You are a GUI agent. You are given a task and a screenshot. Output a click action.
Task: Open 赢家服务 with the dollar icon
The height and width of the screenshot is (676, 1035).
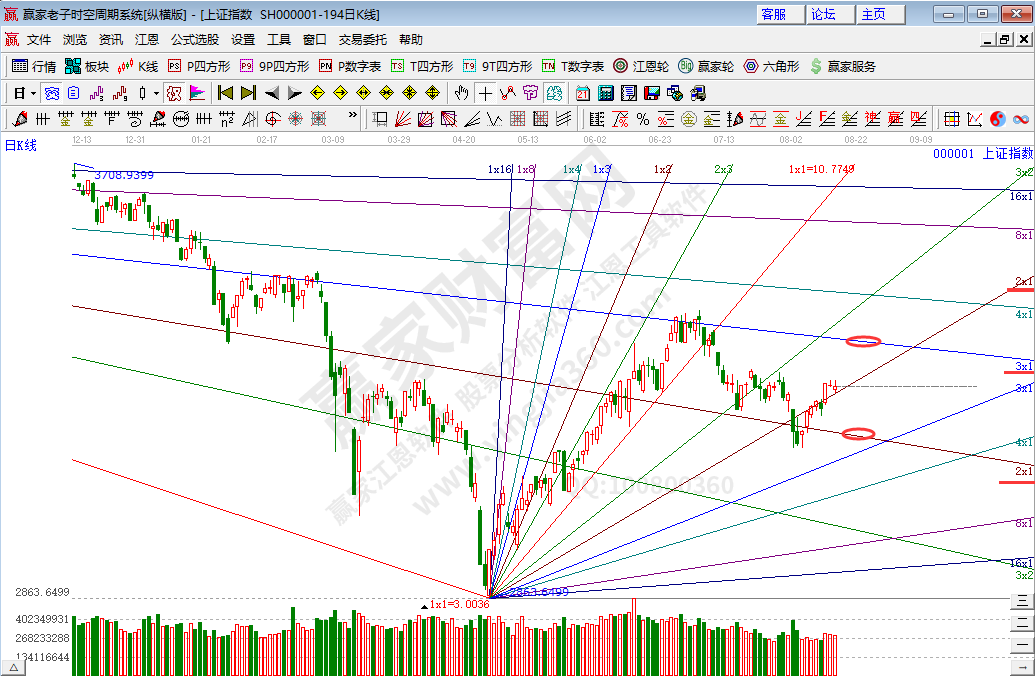click(842, 66)
